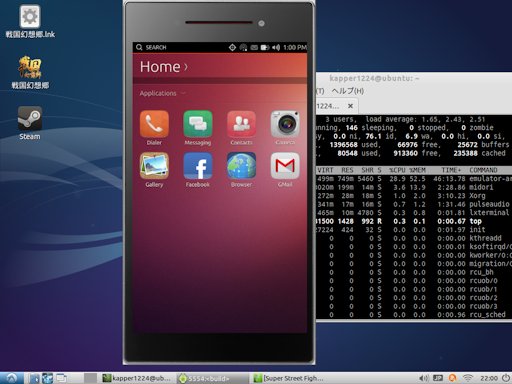Tap the location indicator in the phone status bar
Viewport: 512px width, 384px height.
[232, 47]
